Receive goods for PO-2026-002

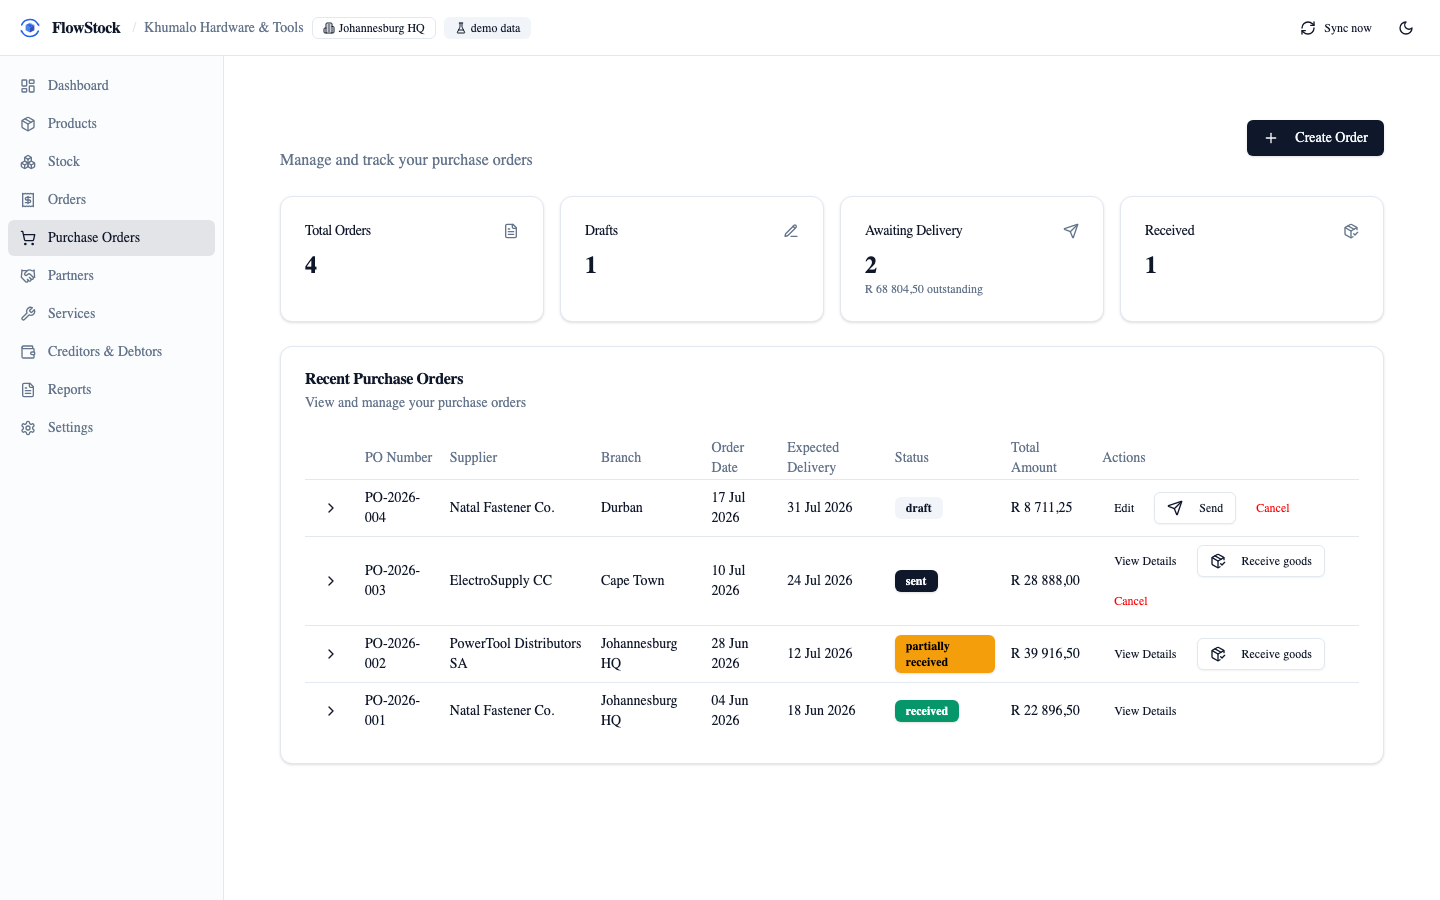1261,654
